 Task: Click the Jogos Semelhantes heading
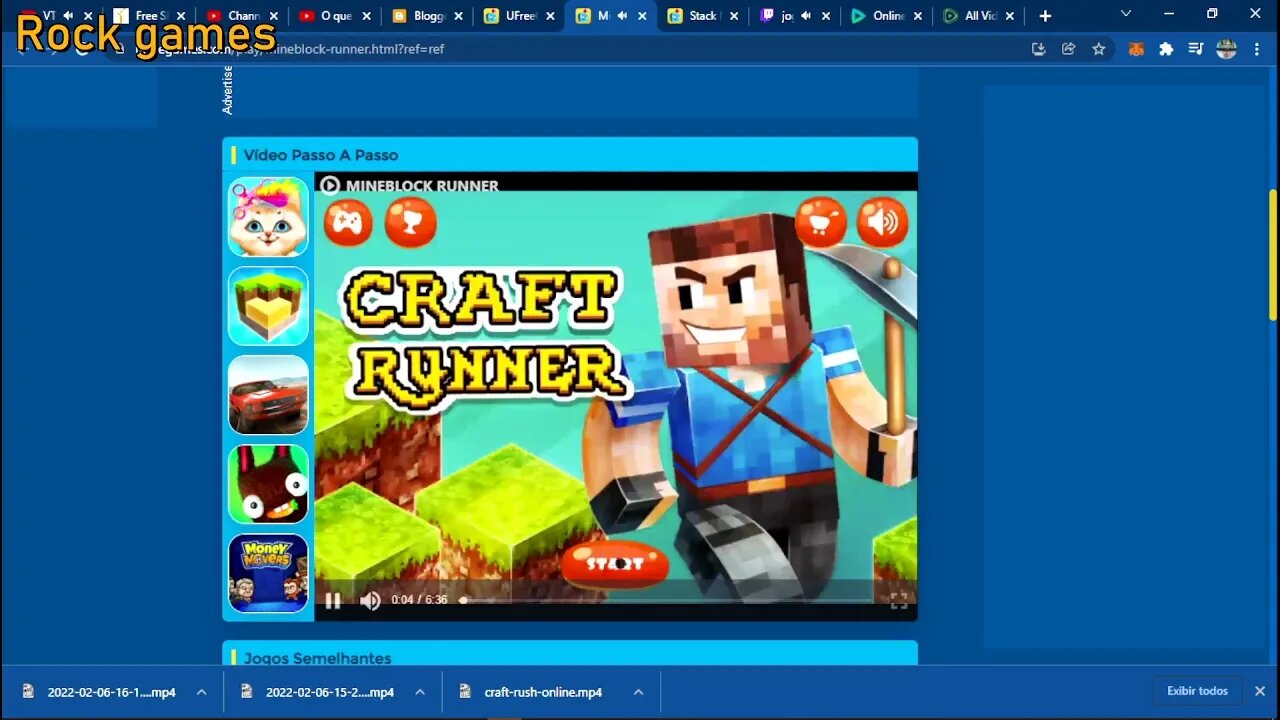[318, 658]
